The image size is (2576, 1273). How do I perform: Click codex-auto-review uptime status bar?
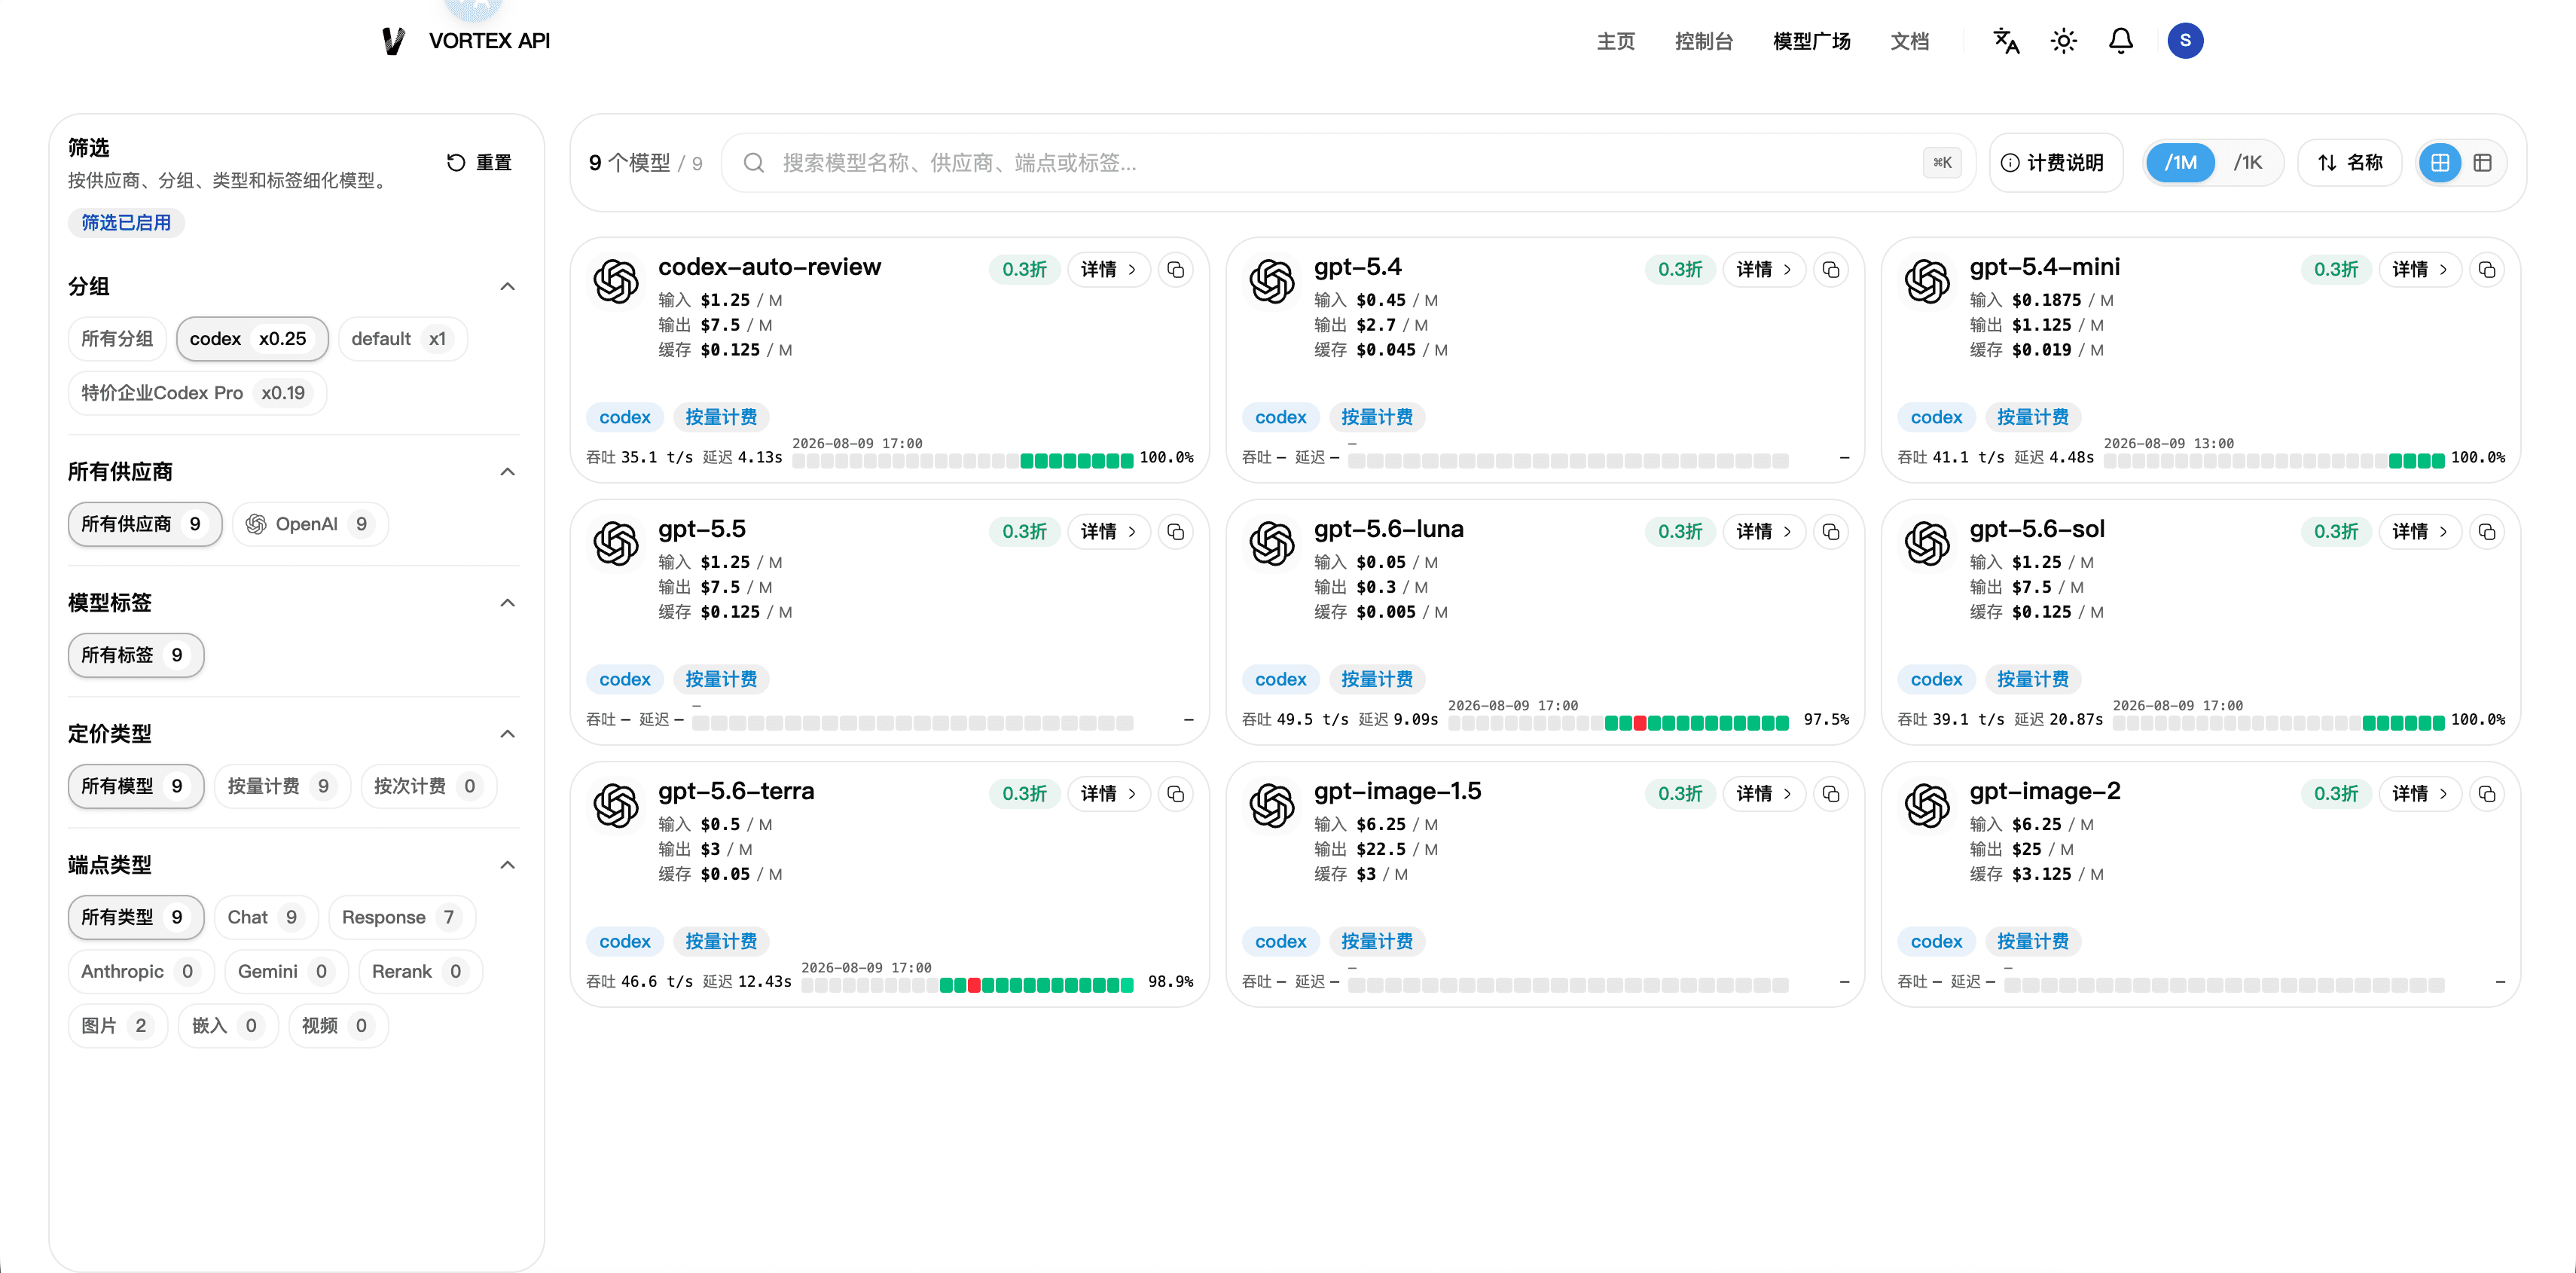pos(963,461)
